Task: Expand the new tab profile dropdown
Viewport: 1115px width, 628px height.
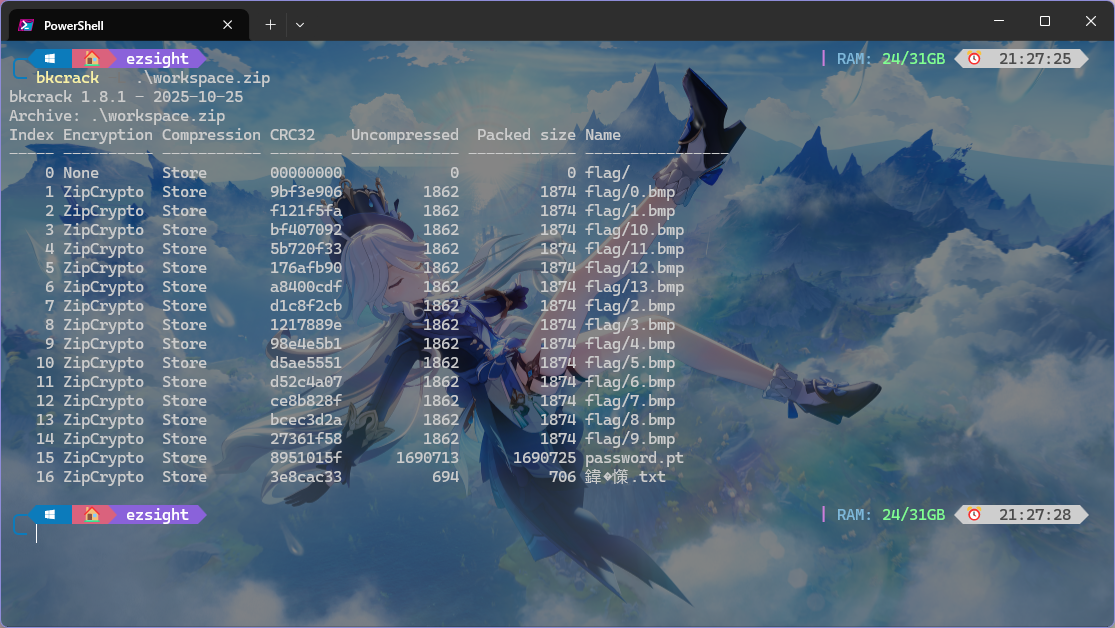Action: [300, 25]
